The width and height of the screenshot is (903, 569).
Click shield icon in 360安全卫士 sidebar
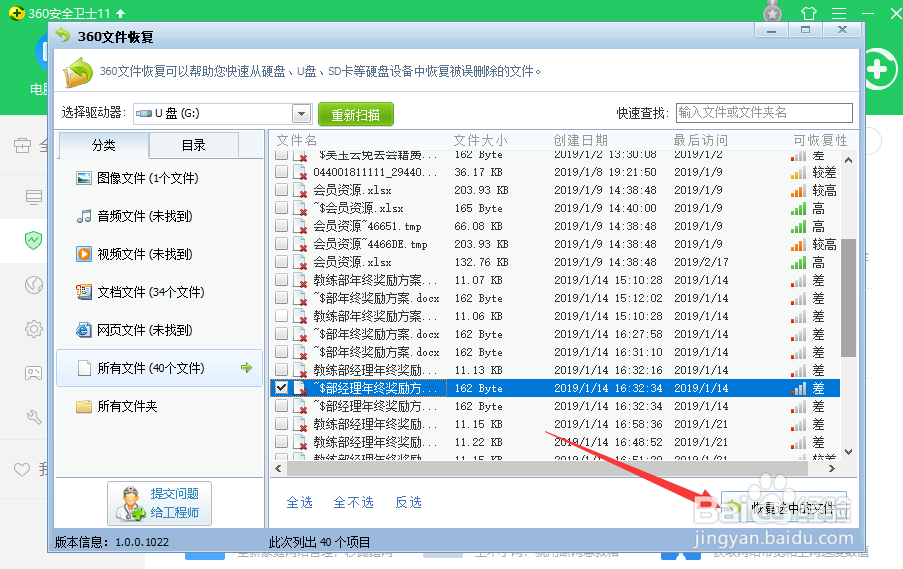[33, 240]
